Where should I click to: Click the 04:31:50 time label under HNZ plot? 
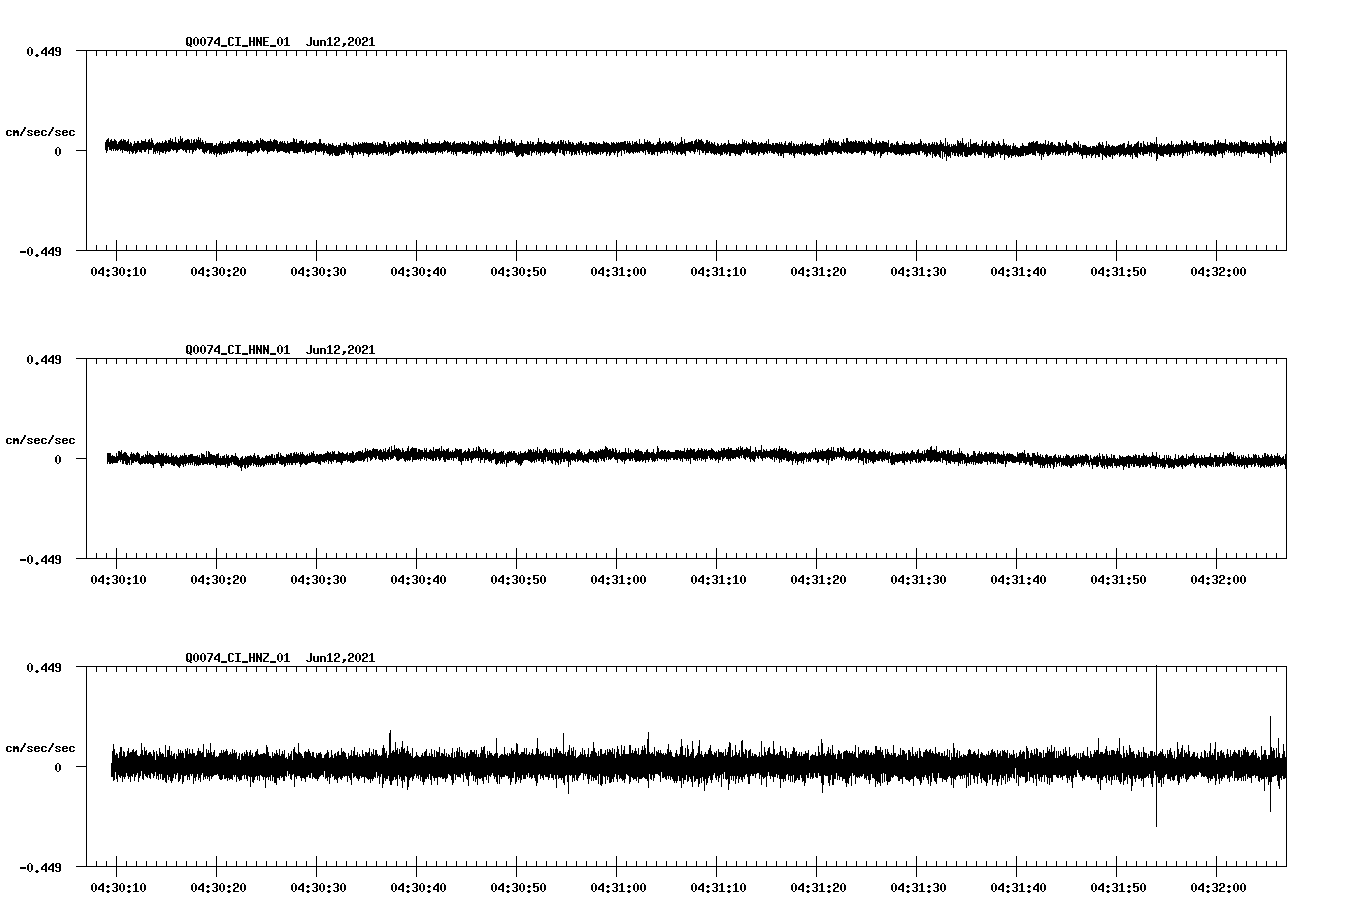click(1118, 888)
